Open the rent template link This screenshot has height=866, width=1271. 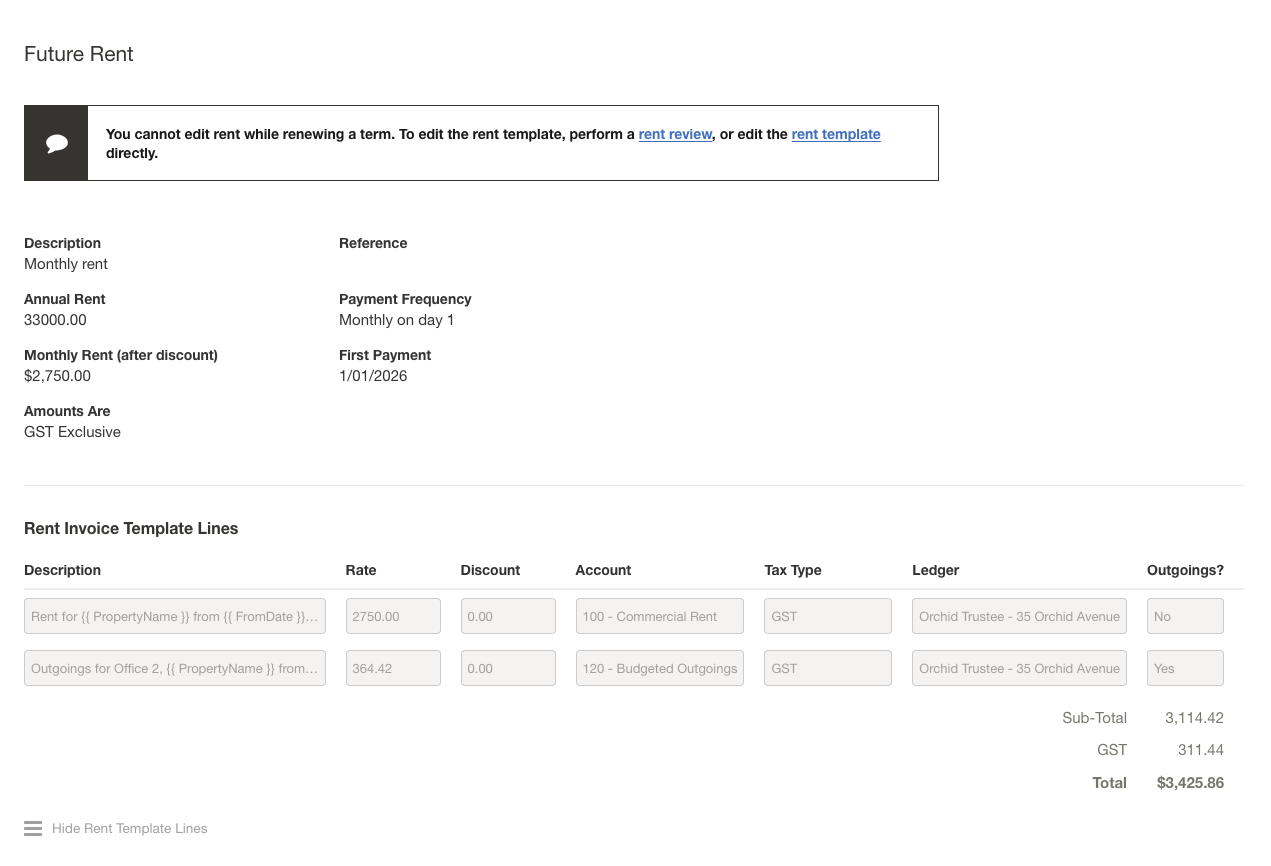pyautogui.click(x=835, y=134)
